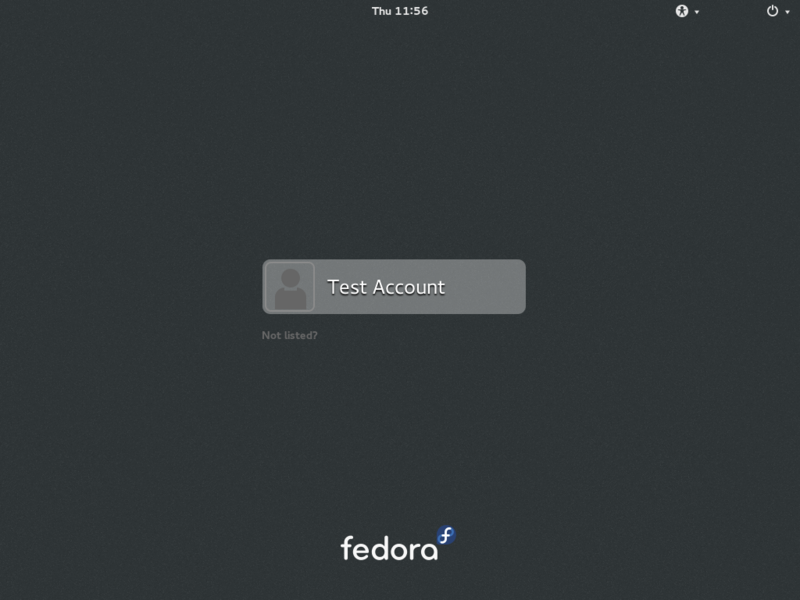Log in as a user not listed
The height and width of the screenshot is (600, 800).
[289, 335]
